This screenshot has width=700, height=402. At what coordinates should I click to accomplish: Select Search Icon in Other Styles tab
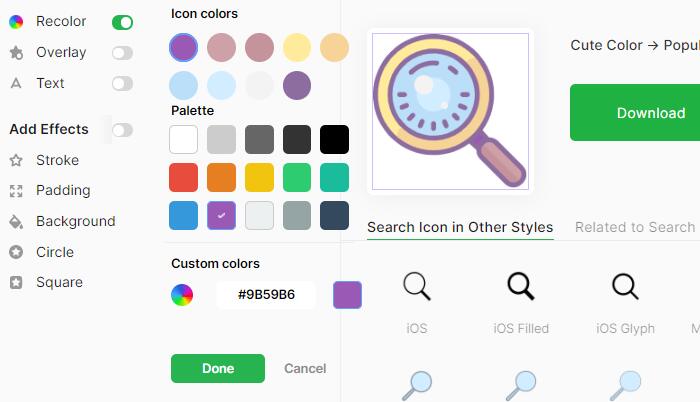tap(460, 227)
